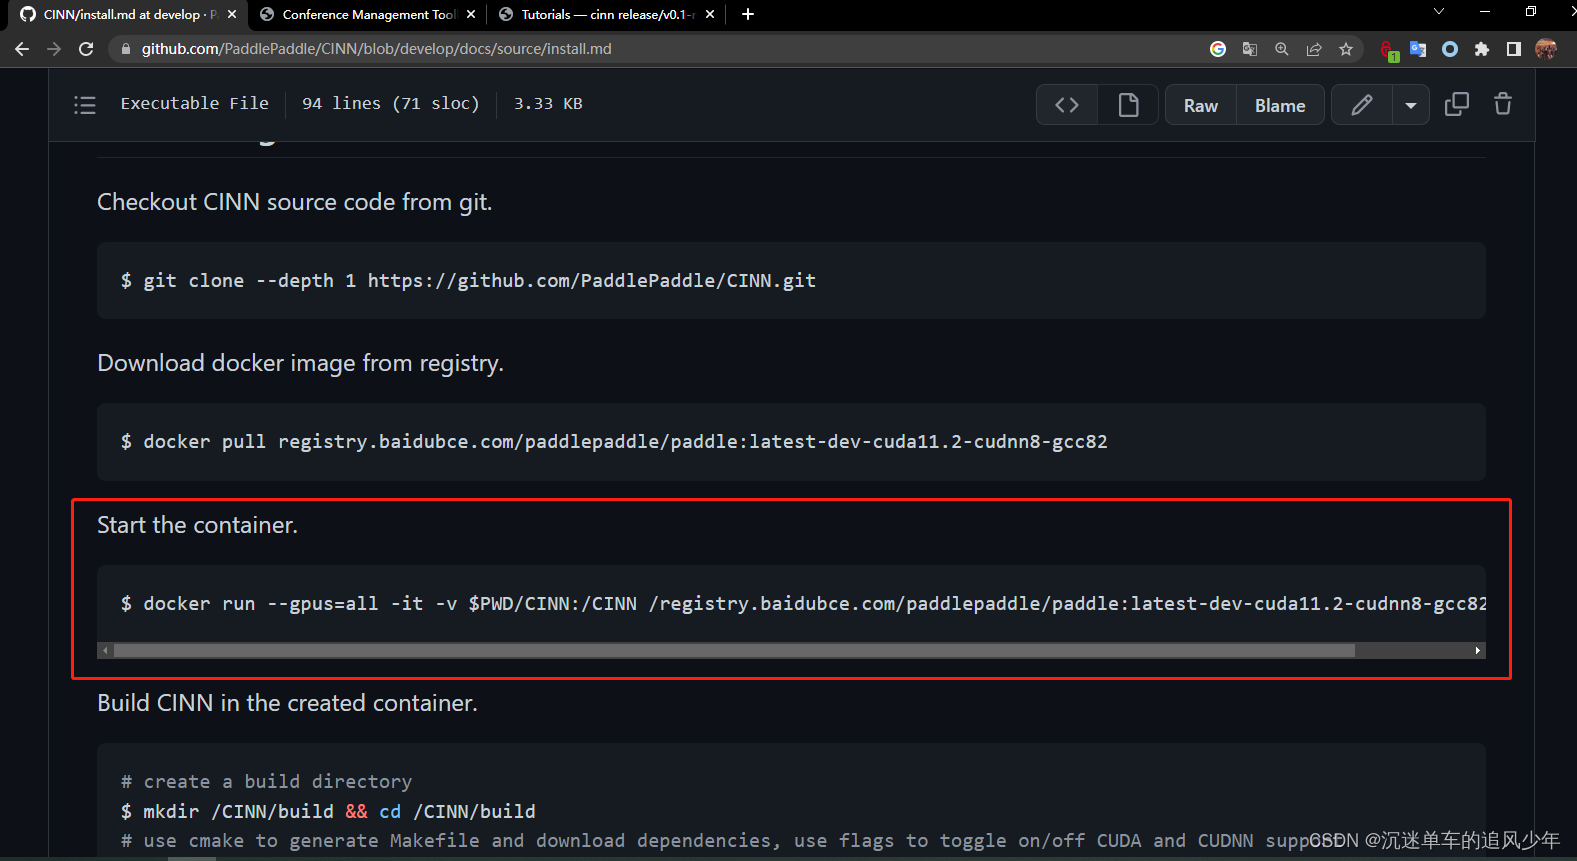
Task: Click the 'Start the container.' text
Action: coord(197,525)
